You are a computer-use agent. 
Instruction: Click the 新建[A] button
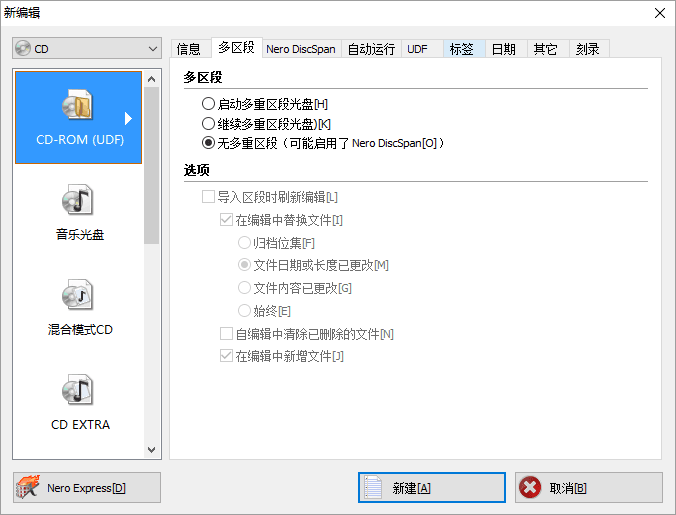(432, 487)
